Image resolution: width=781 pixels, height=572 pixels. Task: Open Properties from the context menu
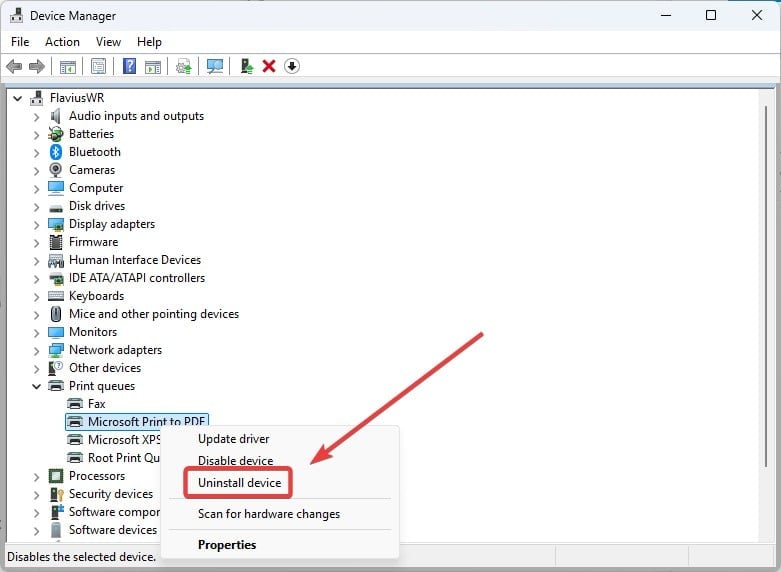pos(227,545)
